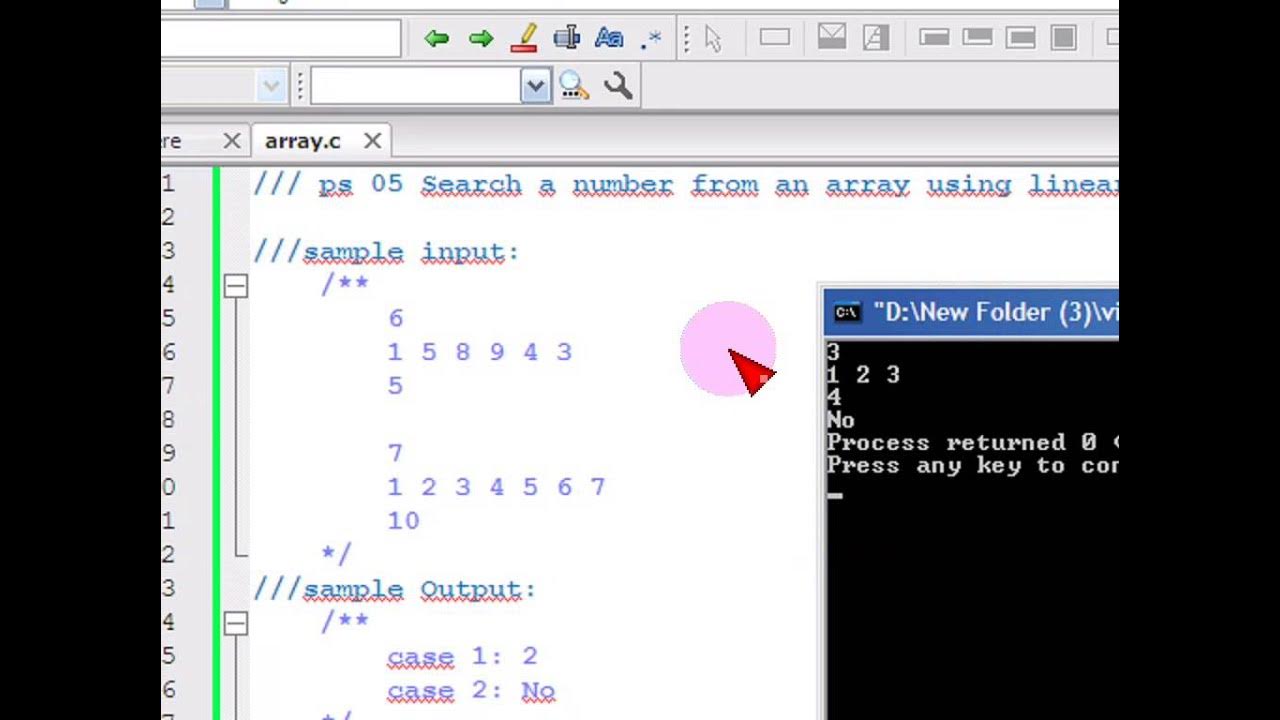Toggle the highlight pencil icon
Image resolution: width=1280 pixels, height=720 pixels.
524,39
